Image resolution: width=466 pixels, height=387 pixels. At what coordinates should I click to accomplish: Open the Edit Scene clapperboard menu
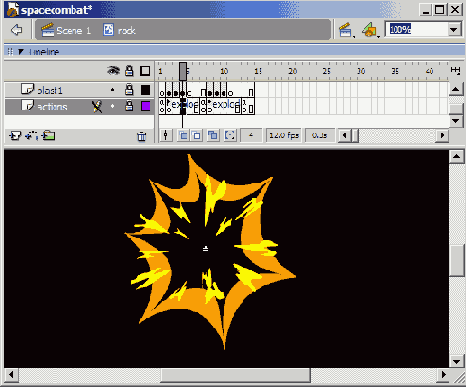tap(346, 30)
